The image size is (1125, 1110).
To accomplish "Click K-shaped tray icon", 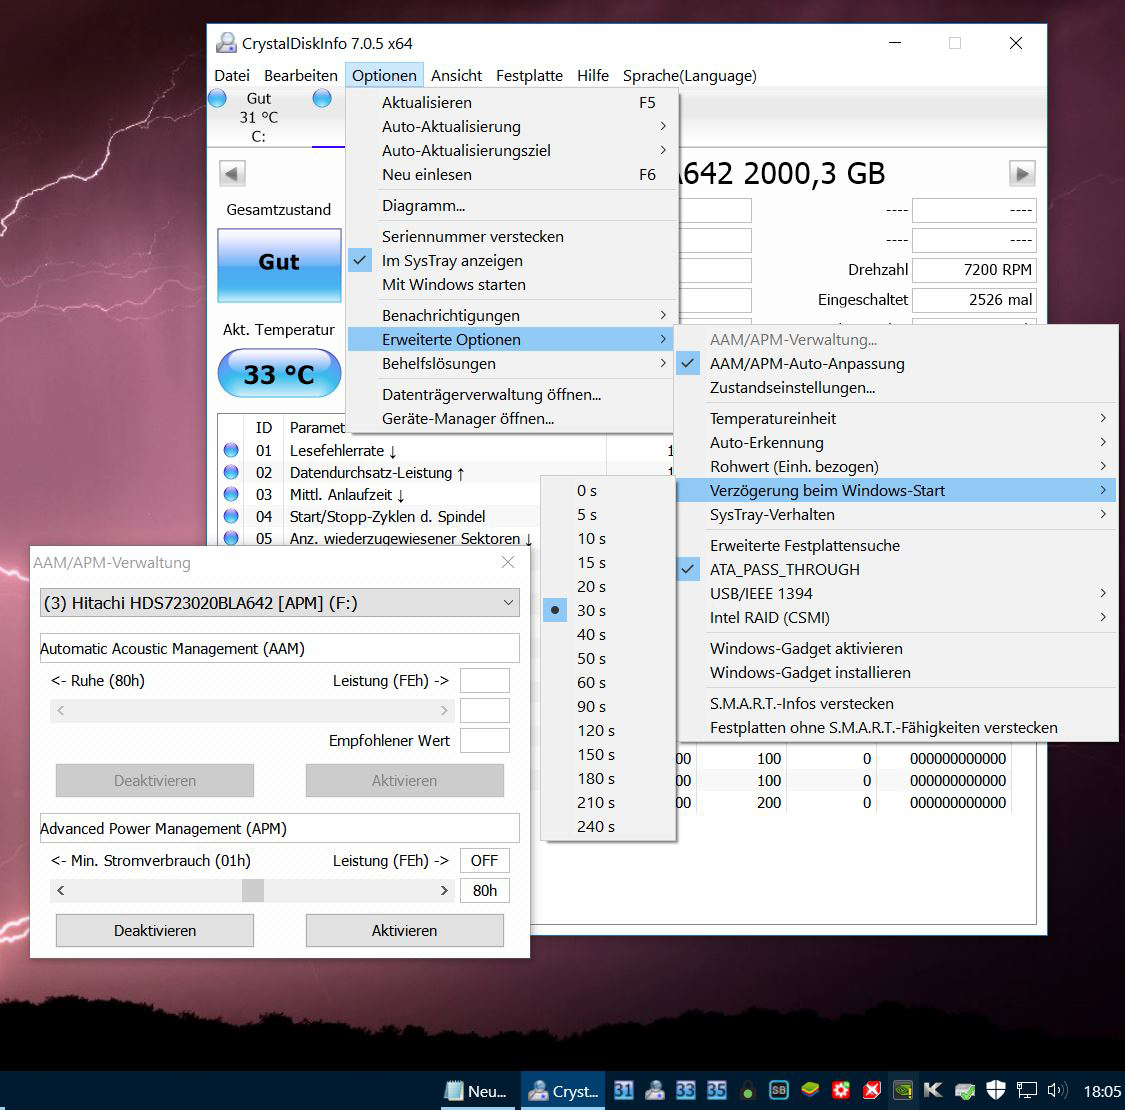I will [933, 1091].
